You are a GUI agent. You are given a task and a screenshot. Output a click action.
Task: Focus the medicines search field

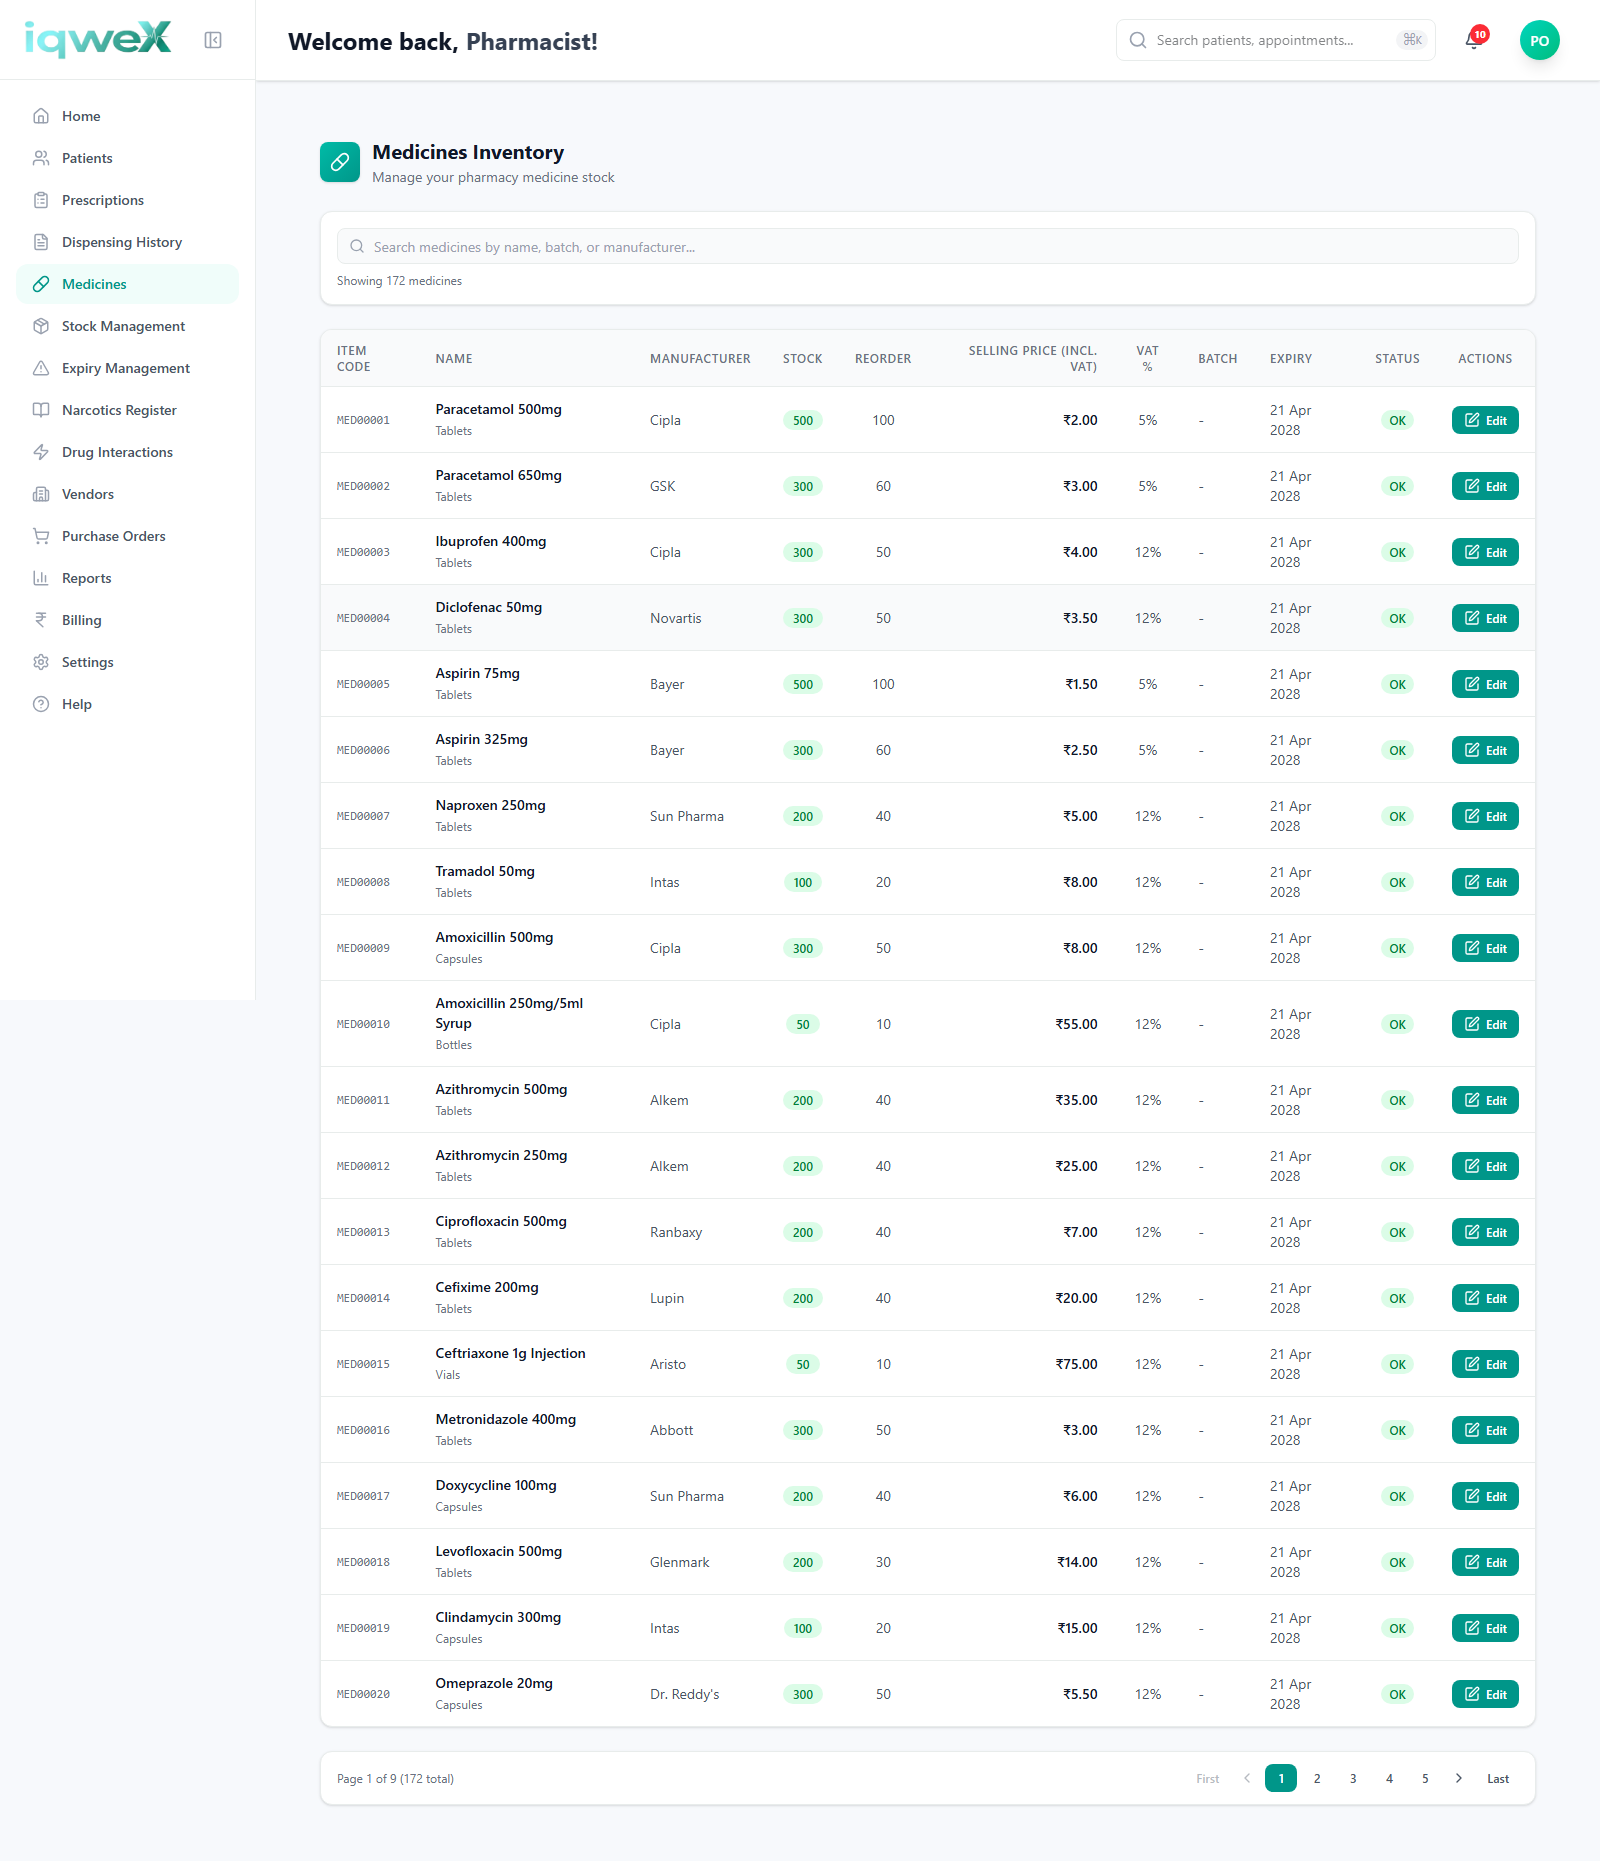coord(927,246)
